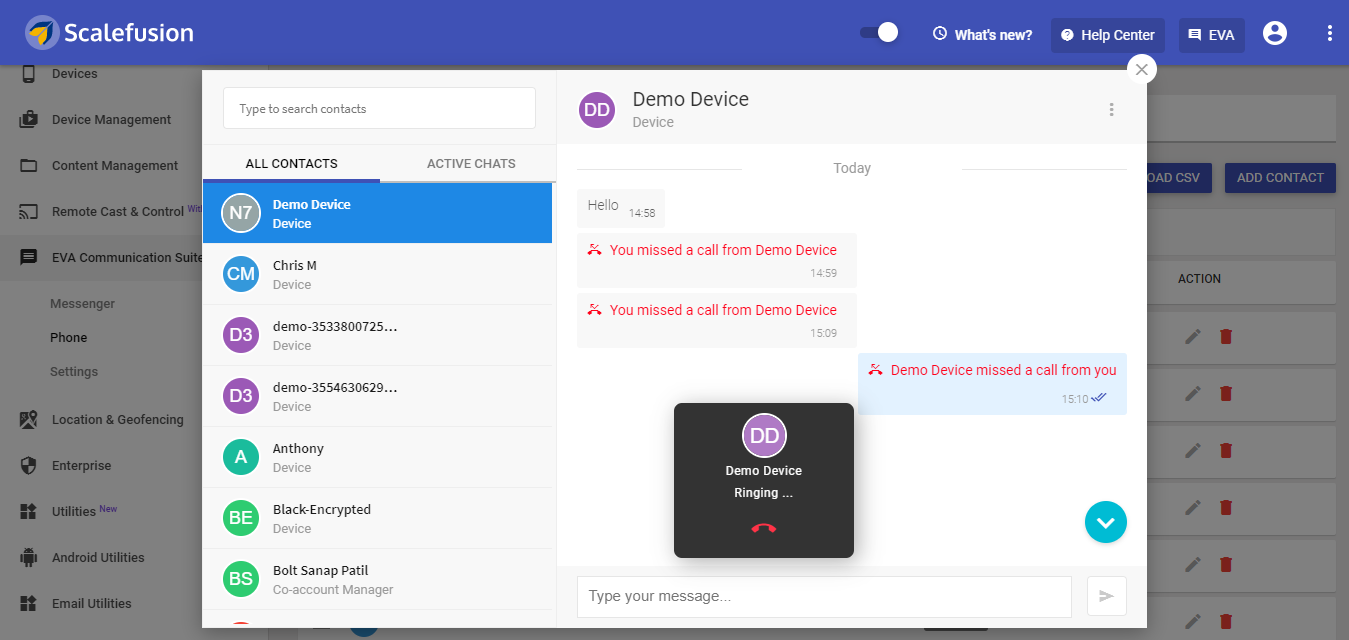Click the Content Management folder icon

tap(28, 165)
